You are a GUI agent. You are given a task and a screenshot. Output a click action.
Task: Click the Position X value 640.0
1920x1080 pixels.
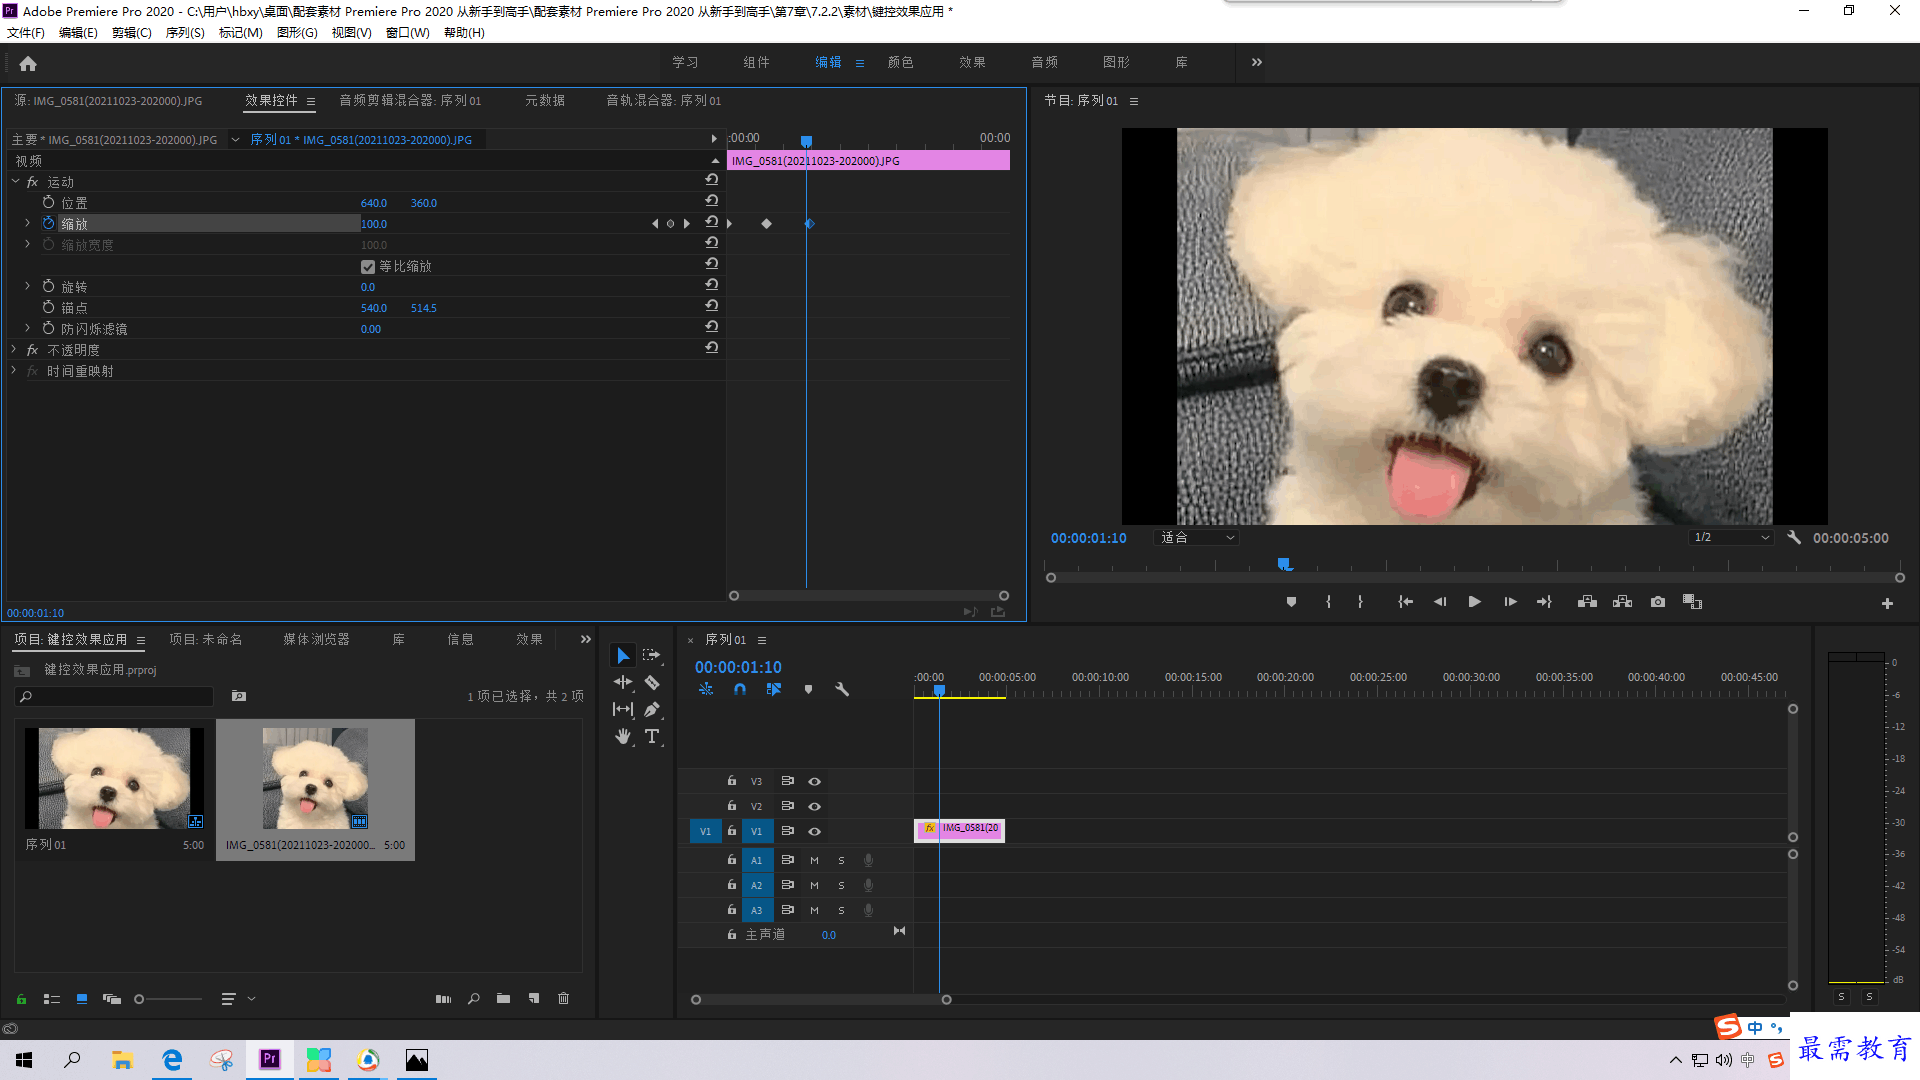coord(374,203)
